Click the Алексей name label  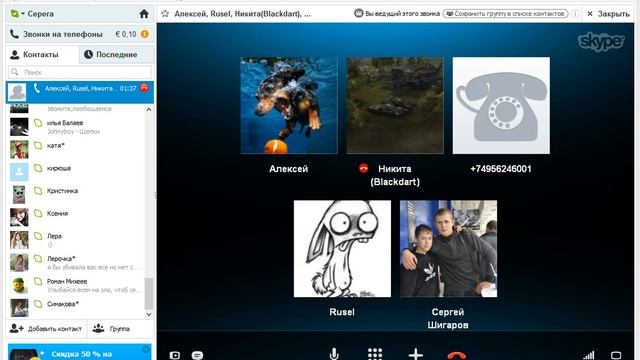(x=289, y=169)
